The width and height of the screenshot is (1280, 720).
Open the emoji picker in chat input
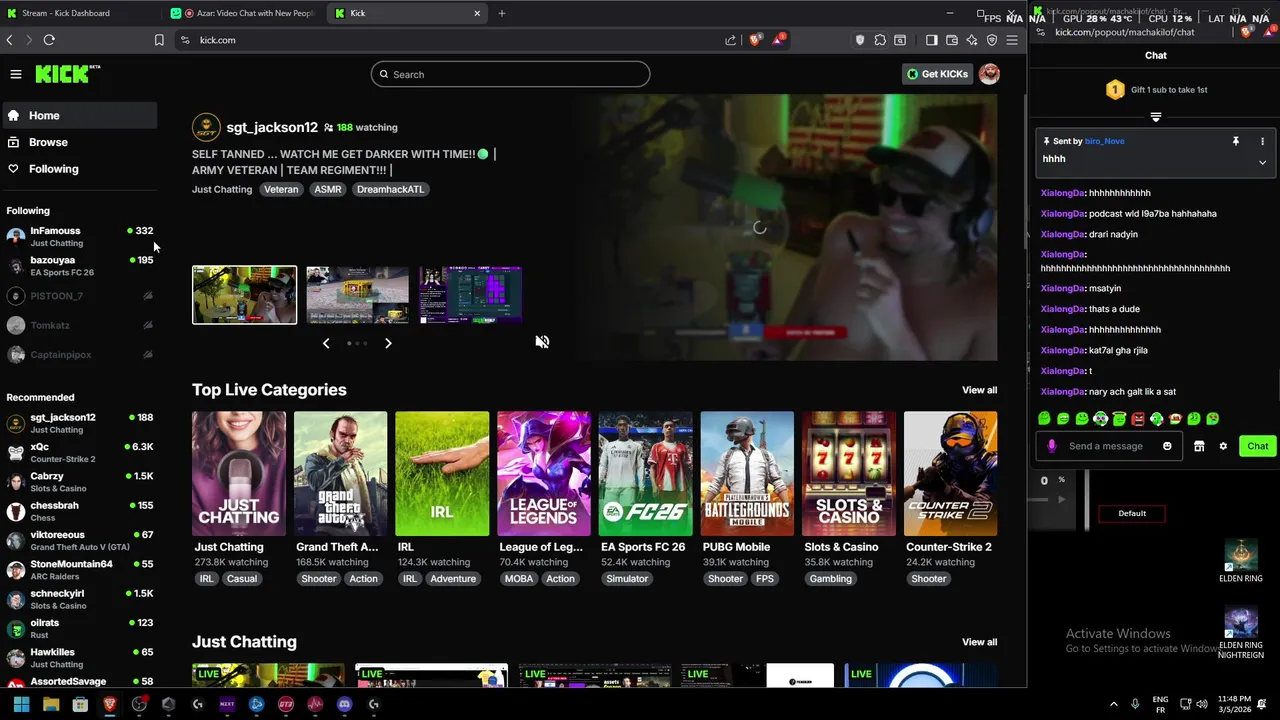[1167, 446]
